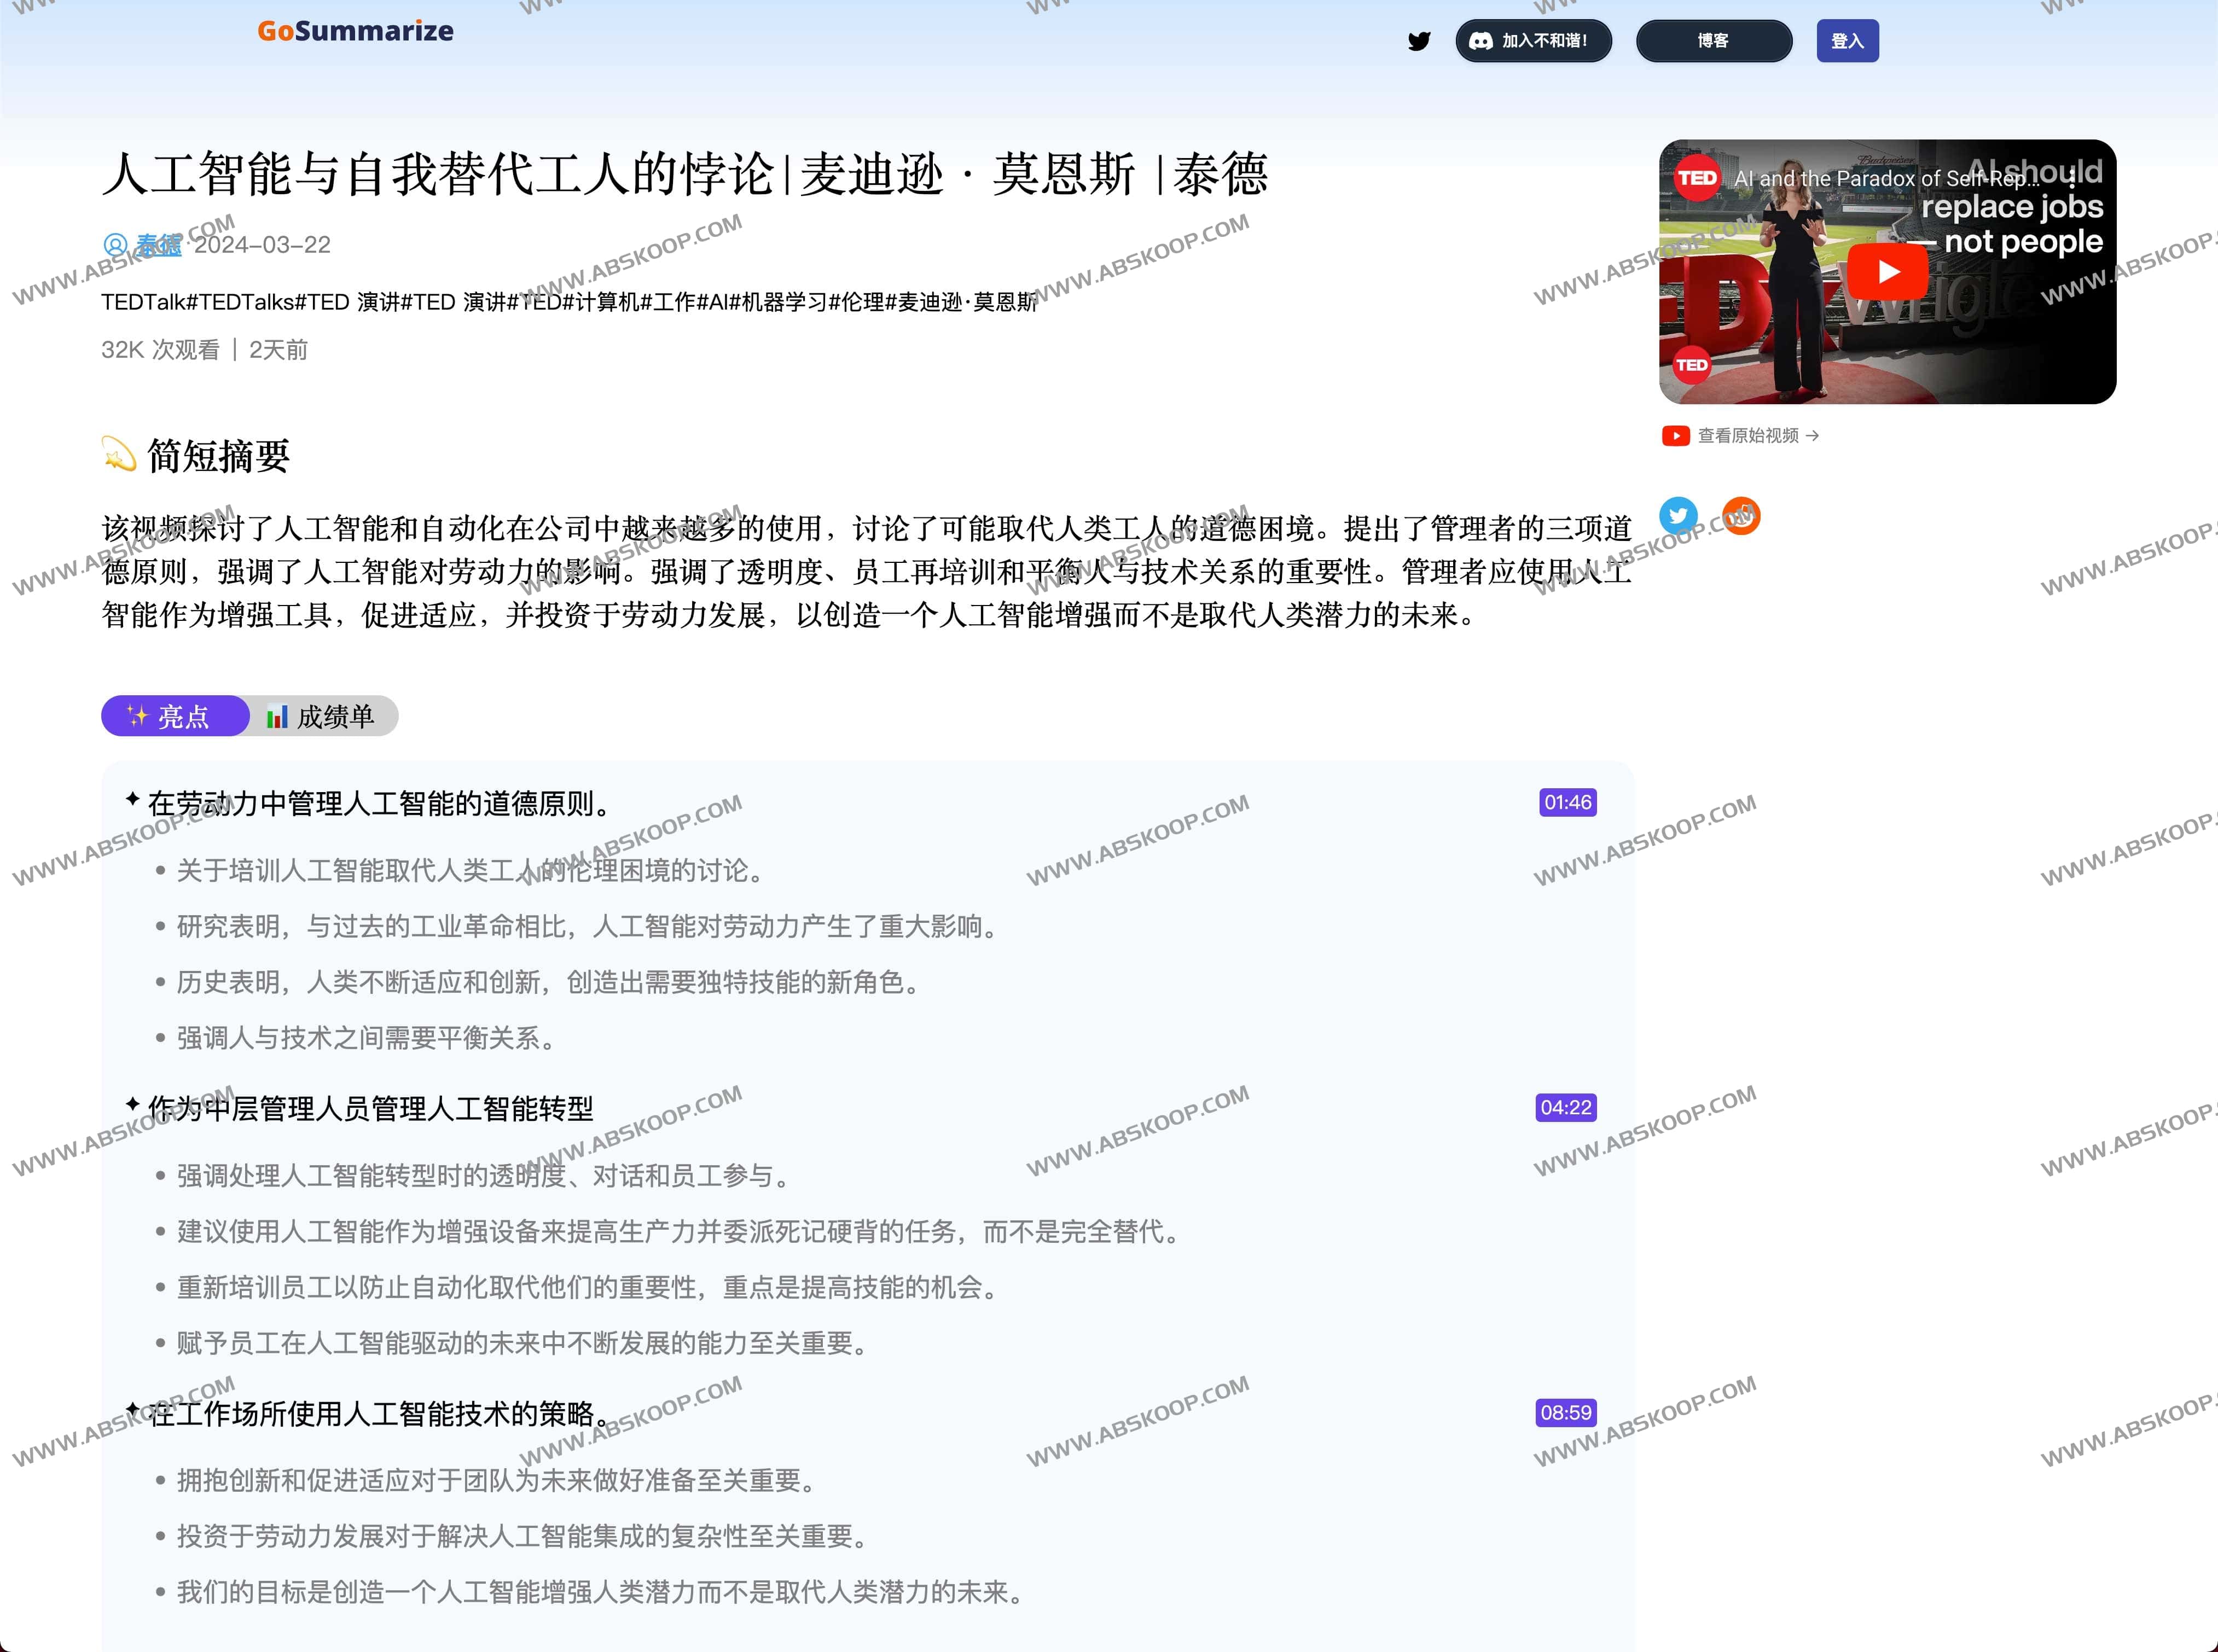Jump to timestamp 01:46 of the video
This screenshot has width=2218, height=1652.
pos(1567,802)
